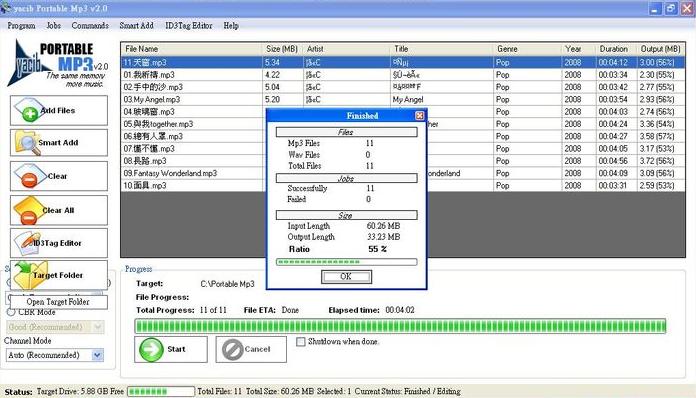Open the Good (Recommended) quality dropdown
Image resolution: width=696 pixels, height=398 pixels.
pos(98,327)
